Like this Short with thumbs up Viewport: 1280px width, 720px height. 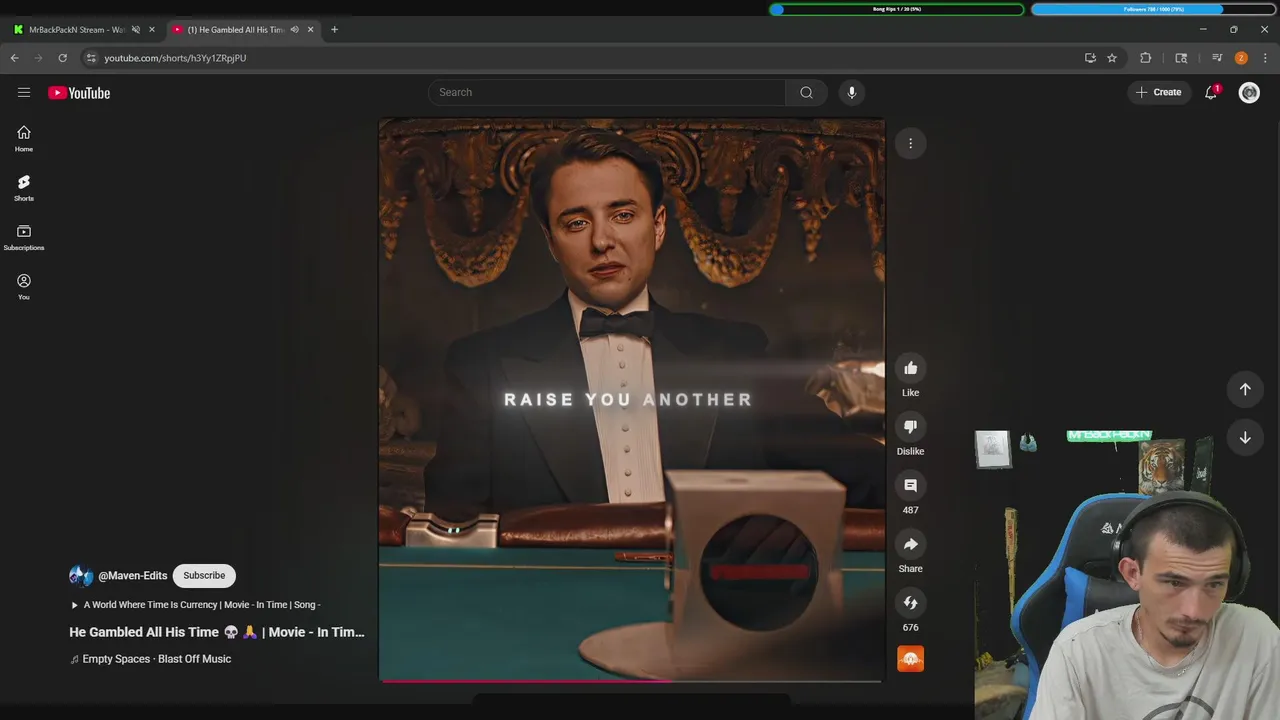[x=910, y=368]
